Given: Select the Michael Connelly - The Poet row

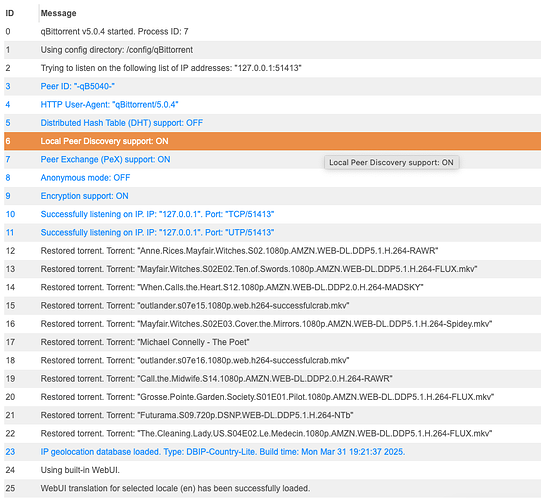Looking at the screenshot, I should (x=272, y=342).
